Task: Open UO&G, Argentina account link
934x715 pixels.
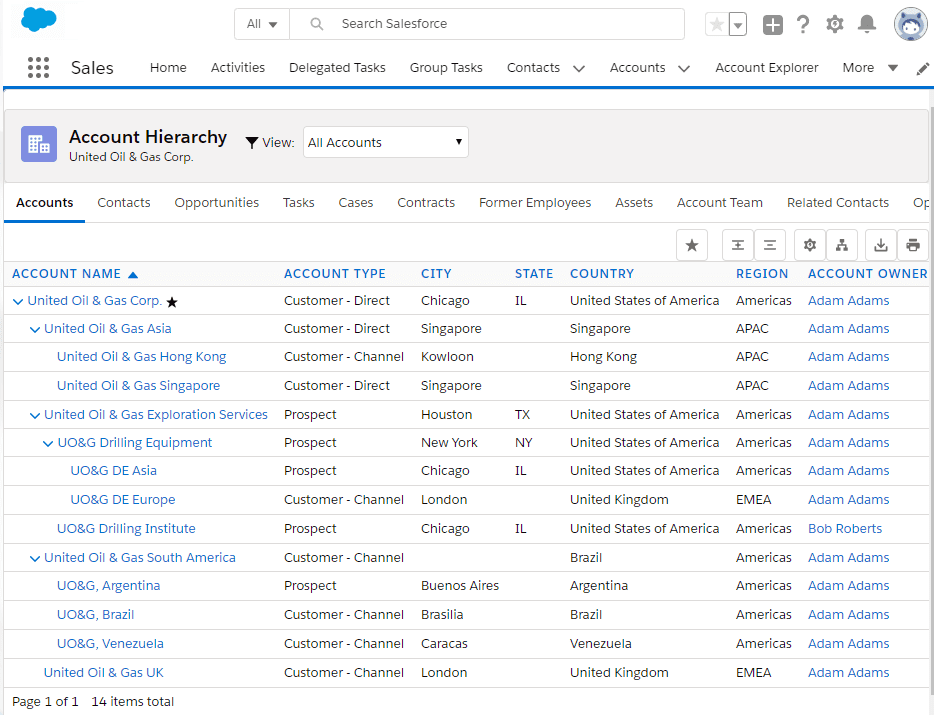Action: tap(108, 586)
